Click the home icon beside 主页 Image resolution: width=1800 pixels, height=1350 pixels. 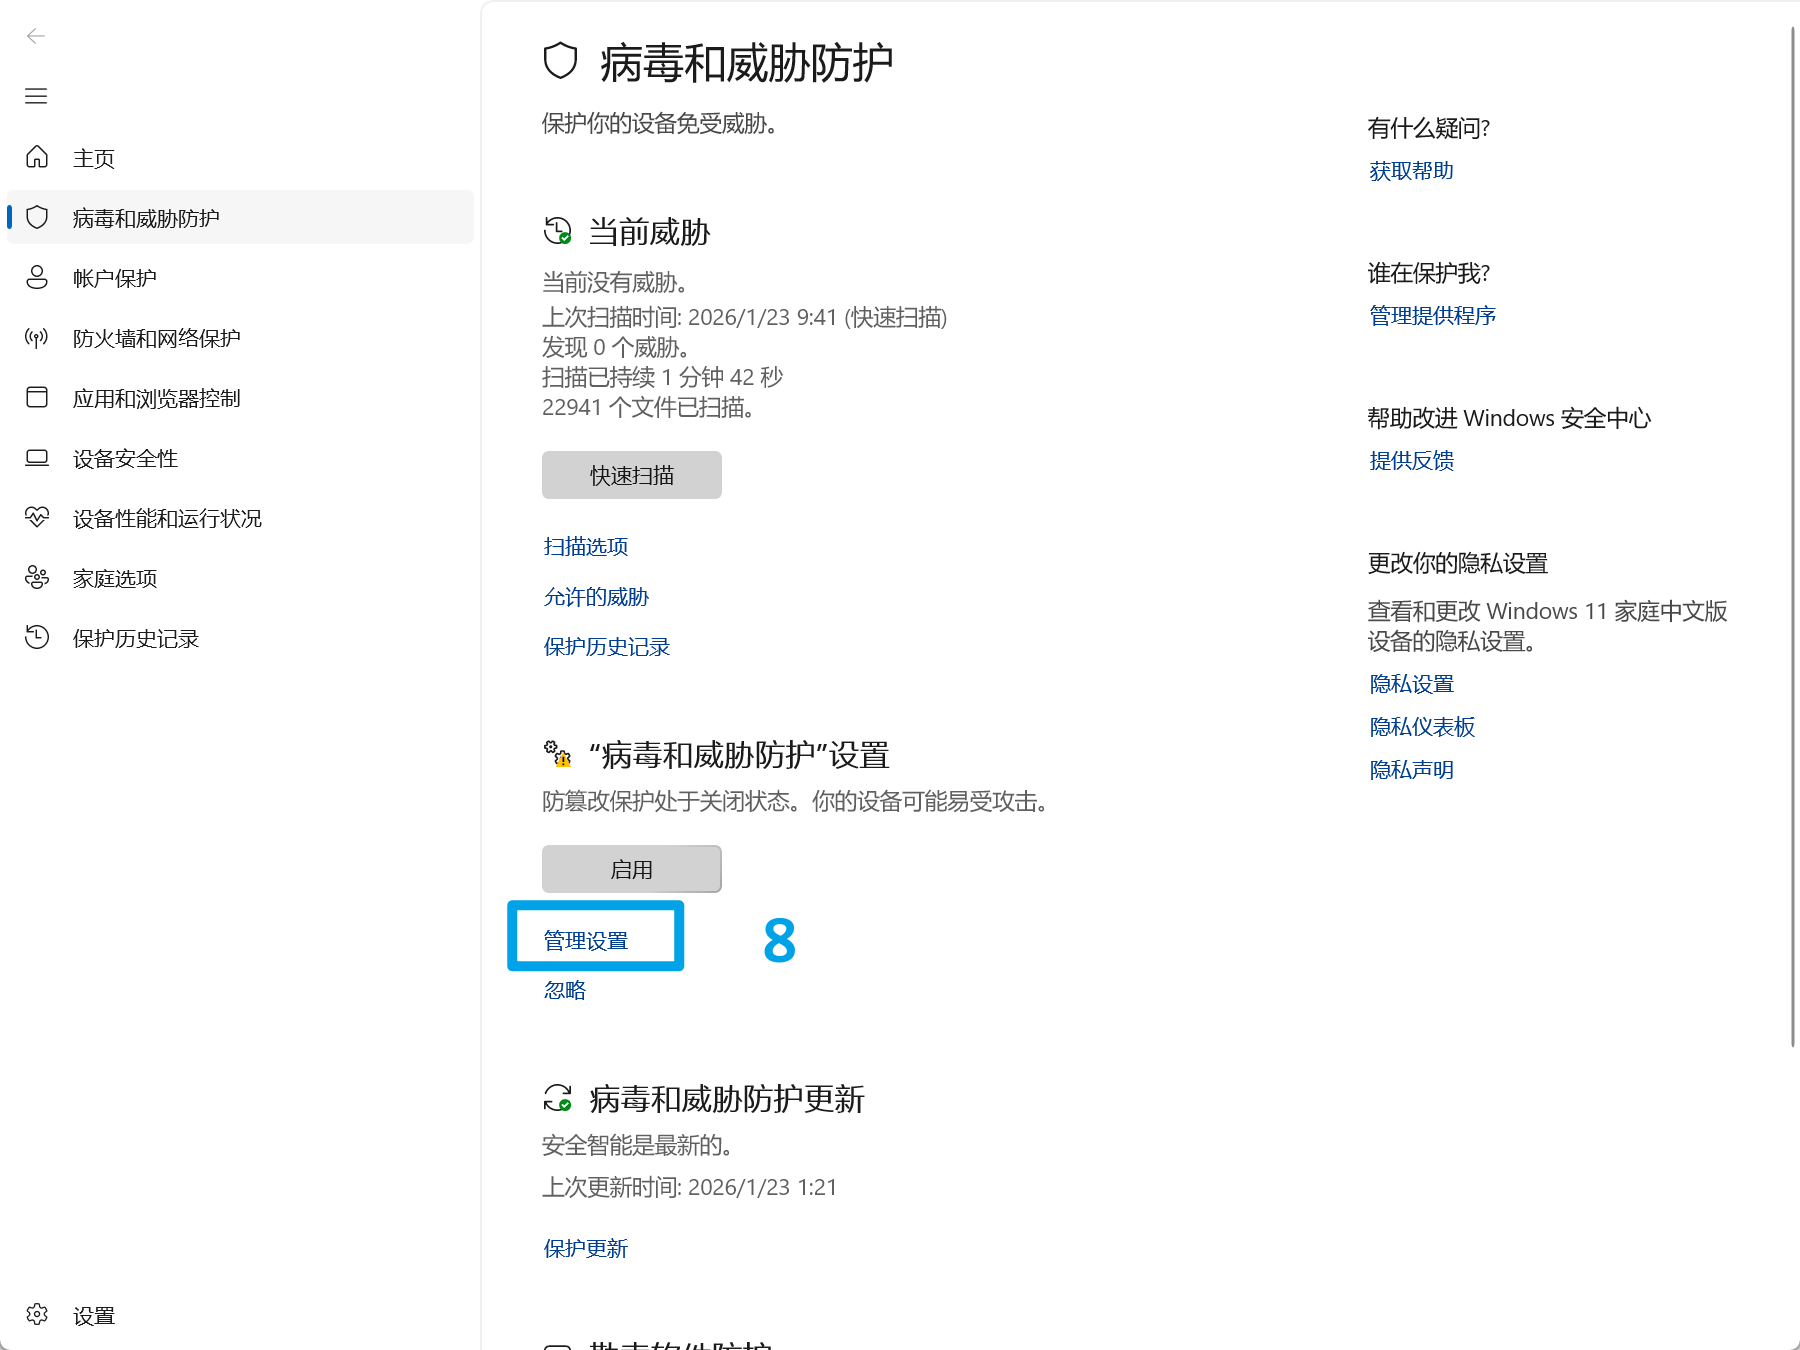click(x=37, y=157)
